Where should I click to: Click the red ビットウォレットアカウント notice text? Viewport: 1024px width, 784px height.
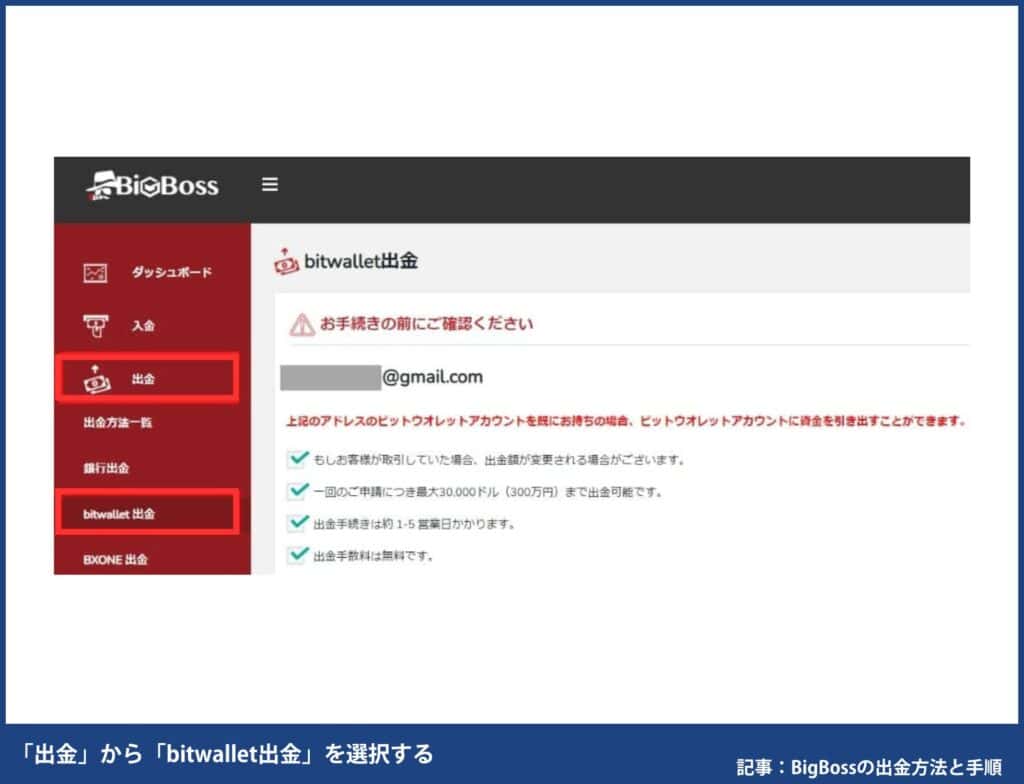point(626,421)
